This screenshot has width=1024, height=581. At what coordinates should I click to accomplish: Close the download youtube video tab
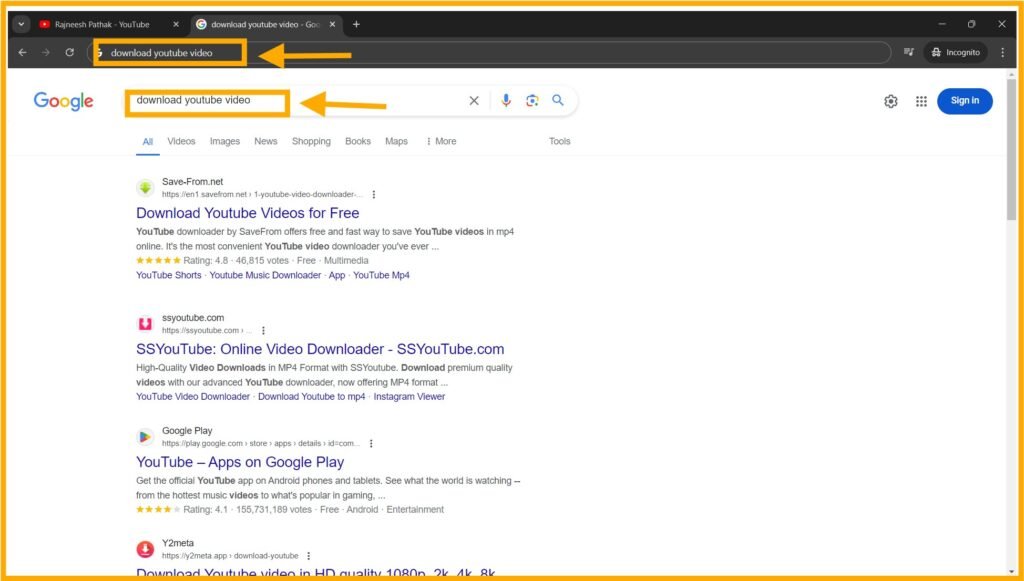click(332, 24)
